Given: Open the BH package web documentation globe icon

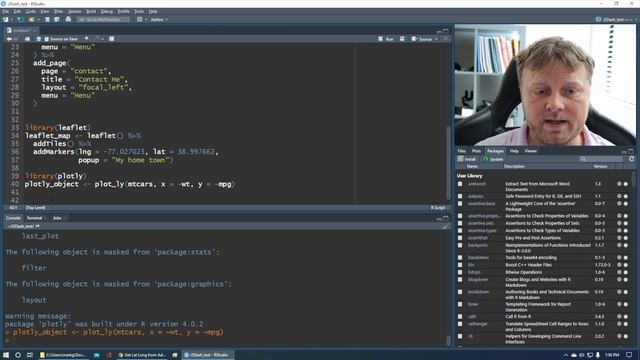Looking at the screenshot, I should point(619,265).
